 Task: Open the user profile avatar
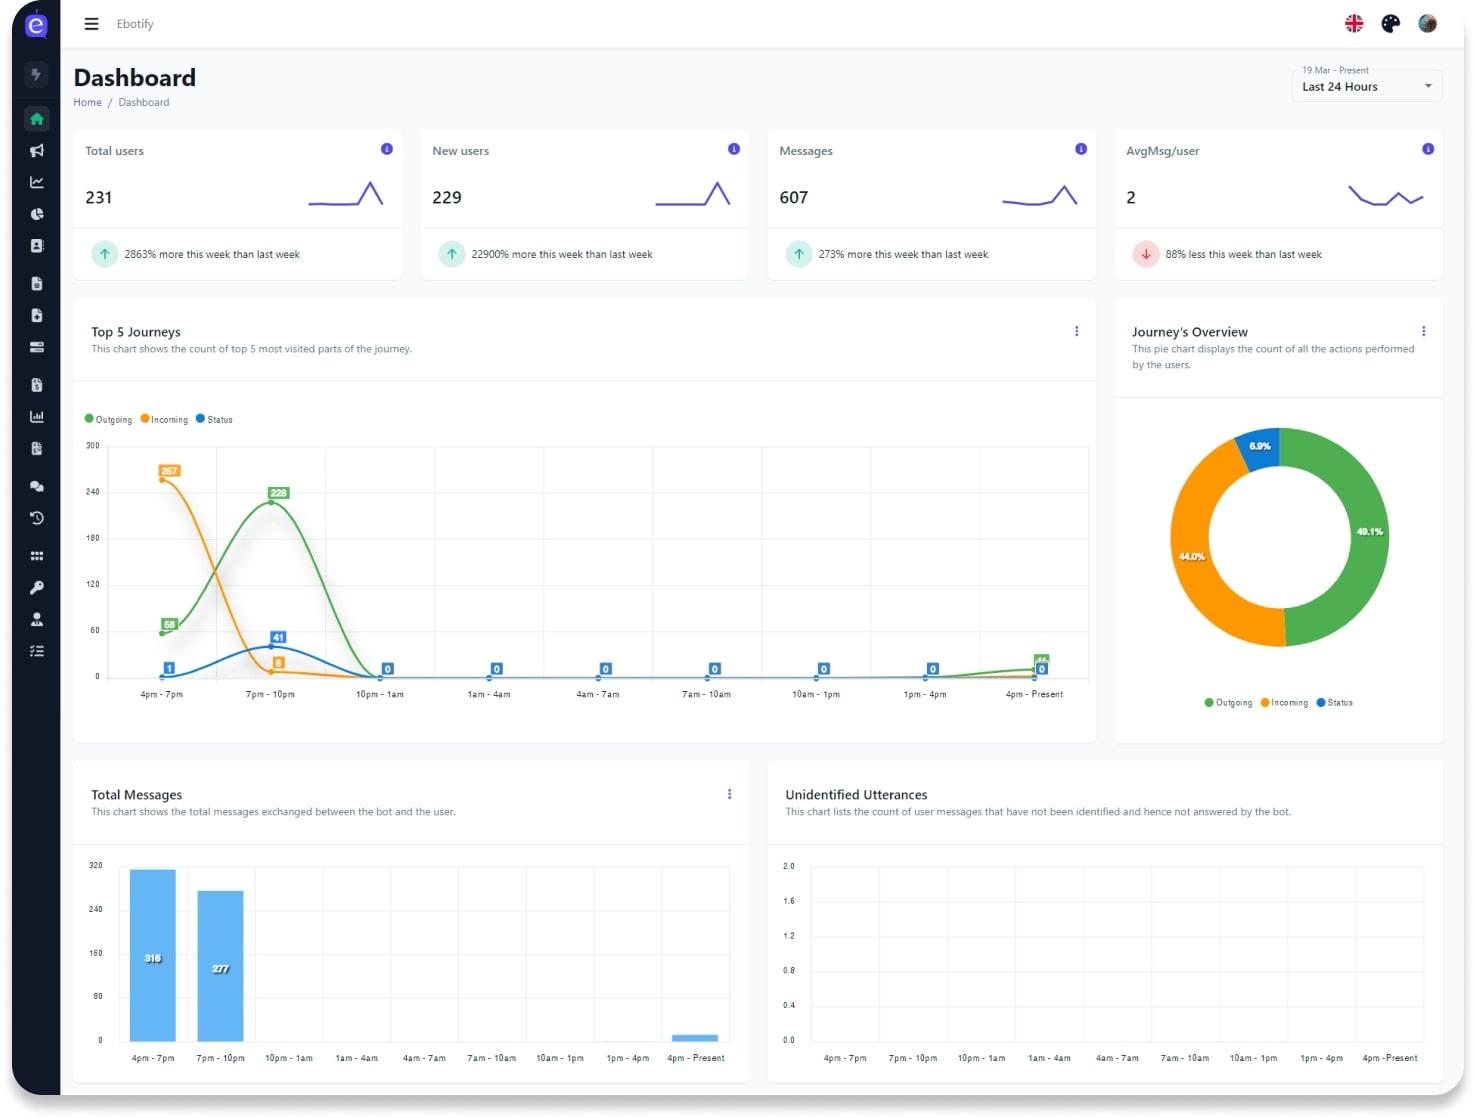click(x=1427, y=23)
